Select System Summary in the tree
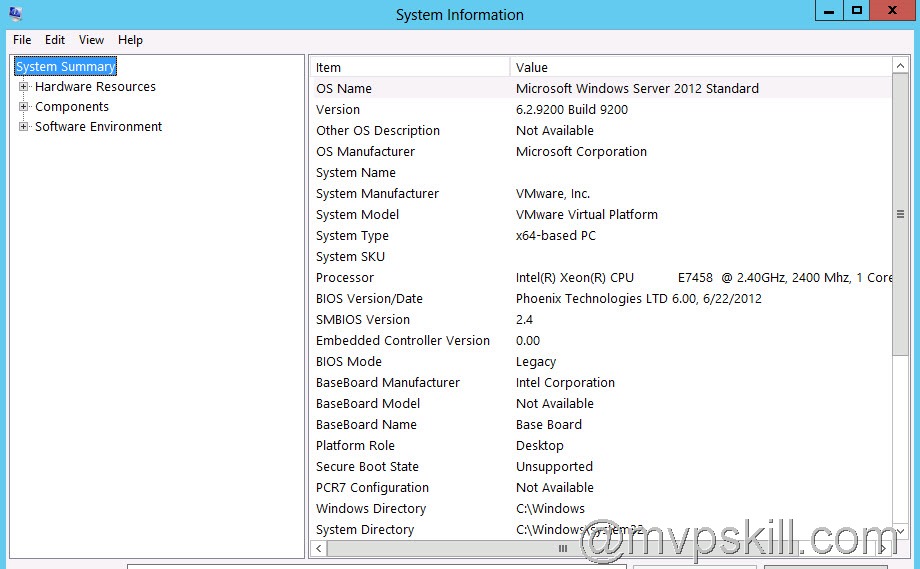 tap(65, 66)
